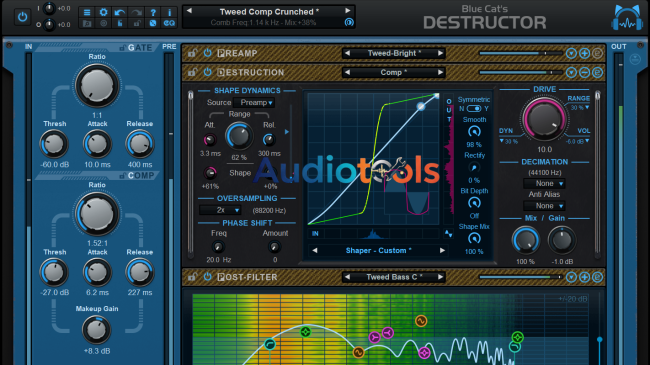Screen dimensions: 650x365
Task: Select next shaper after Shaper - Custom
Action: pos(442,251)
